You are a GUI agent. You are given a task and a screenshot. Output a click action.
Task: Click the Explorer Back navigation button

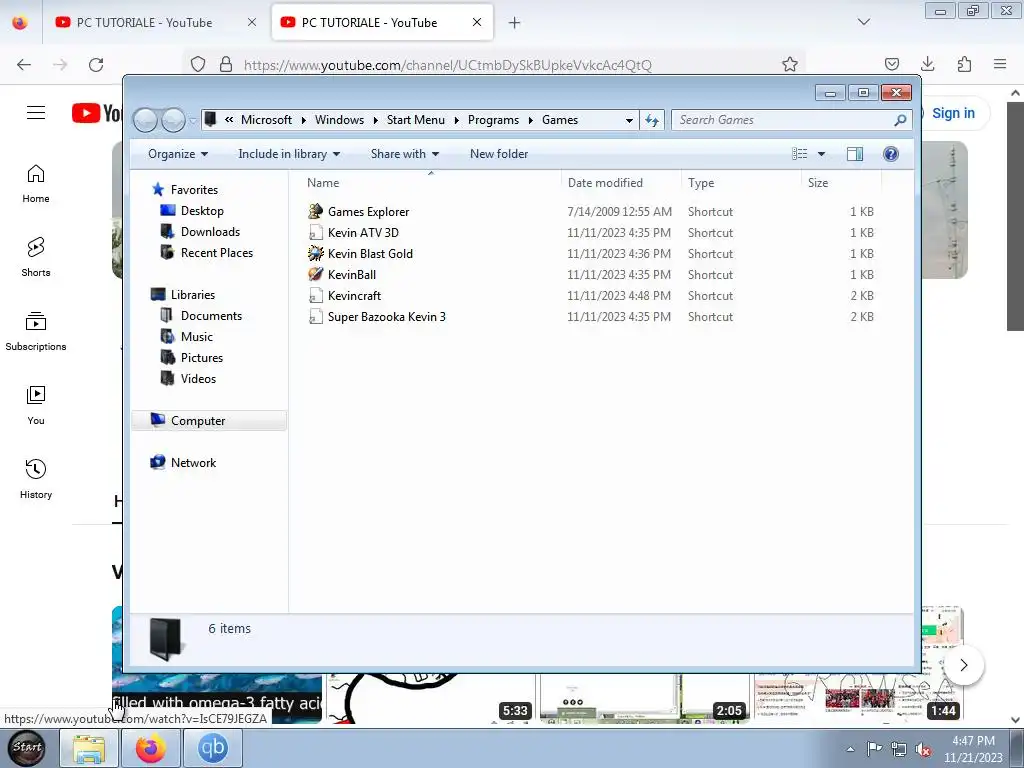[146, 120]
